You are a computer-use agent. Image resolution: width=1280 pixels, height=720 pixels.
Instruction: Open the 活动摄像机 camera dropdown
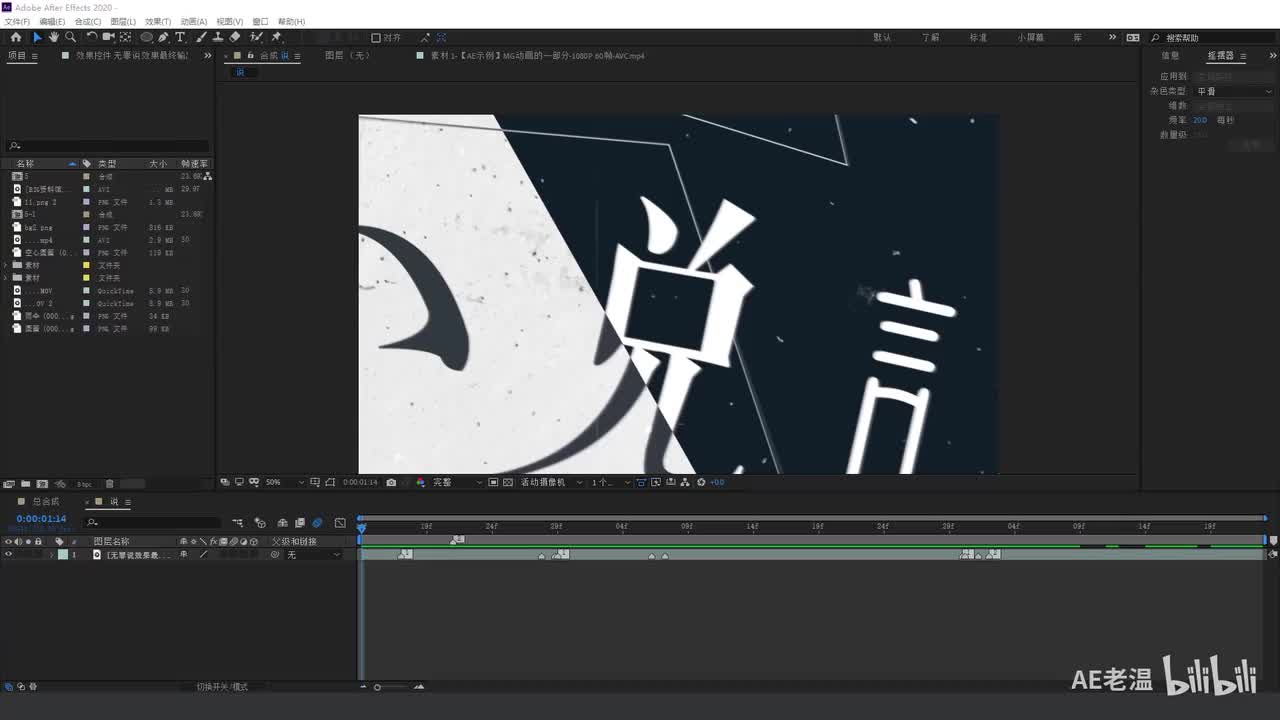coord(551,482)
